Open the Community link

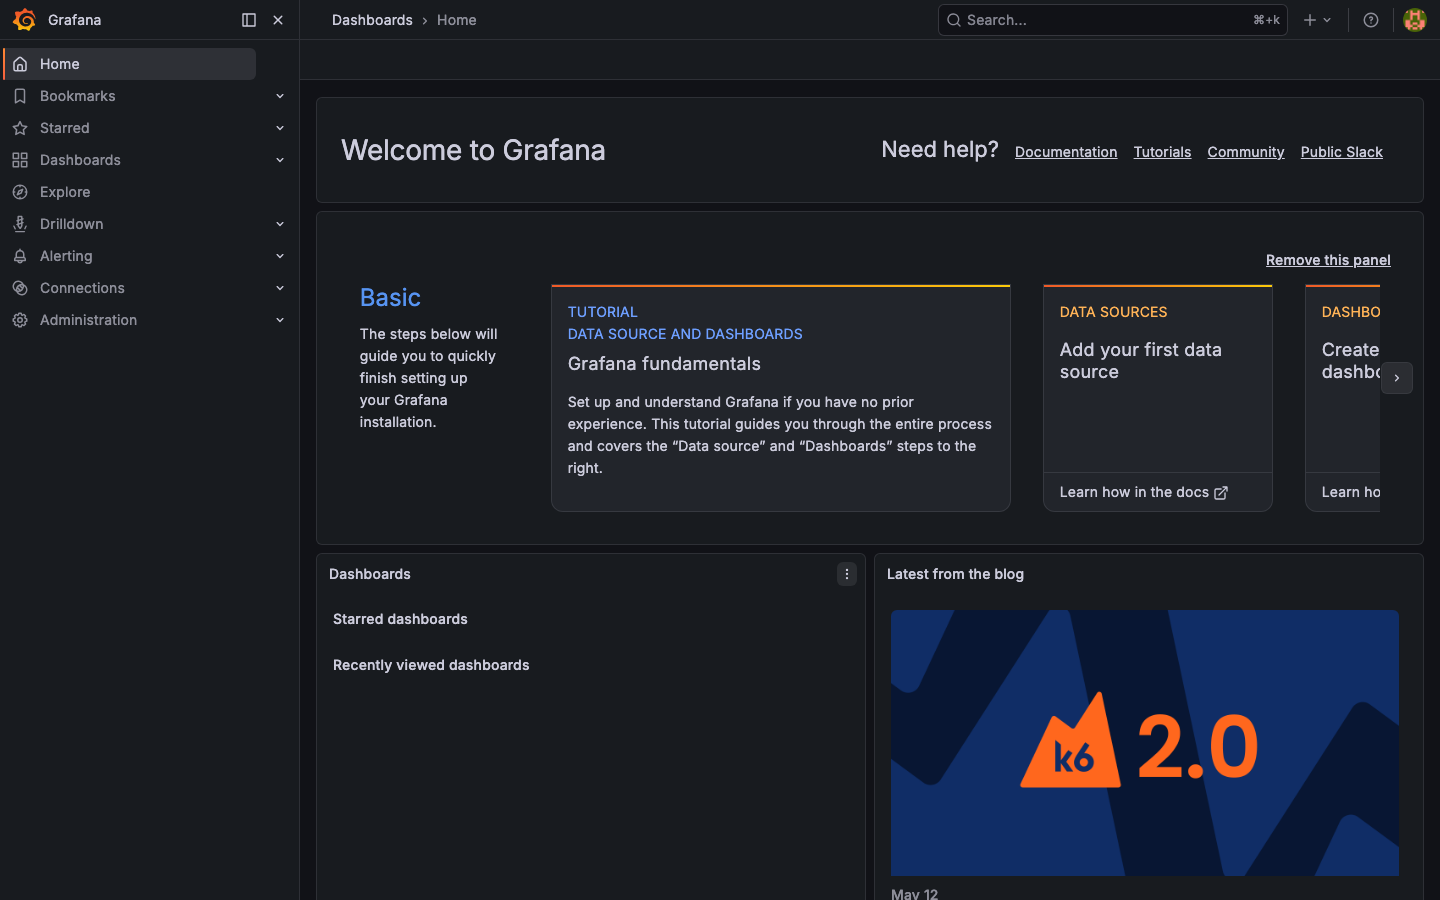1246,152
